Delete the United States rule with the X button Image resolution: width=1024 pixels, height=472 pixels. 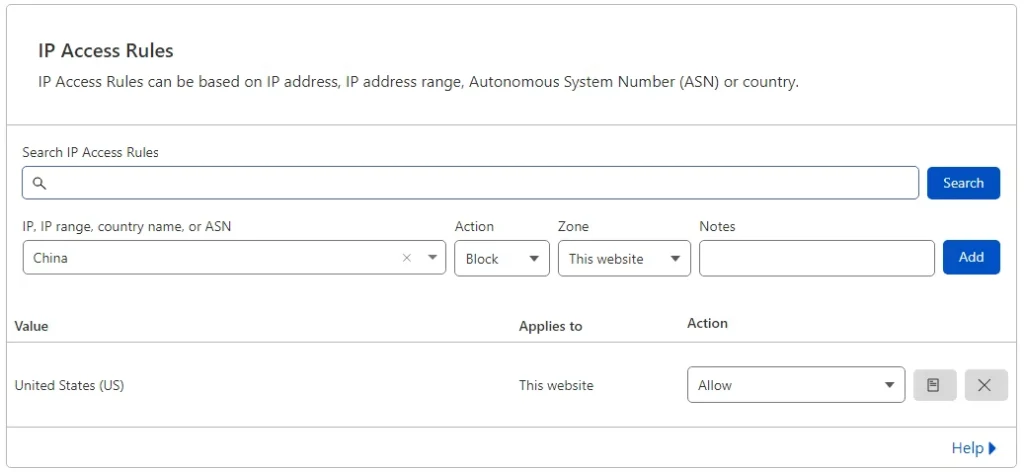point(985,385)
